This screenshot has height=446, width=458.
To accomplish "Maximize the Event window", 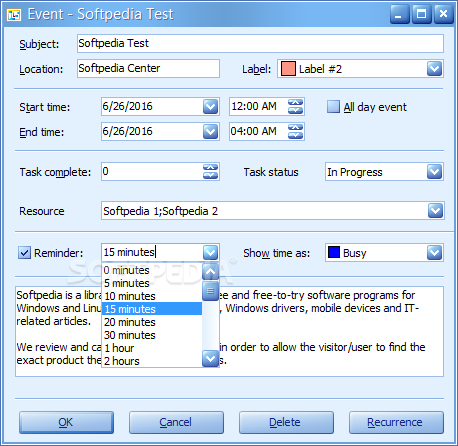I will coord(421,14).
